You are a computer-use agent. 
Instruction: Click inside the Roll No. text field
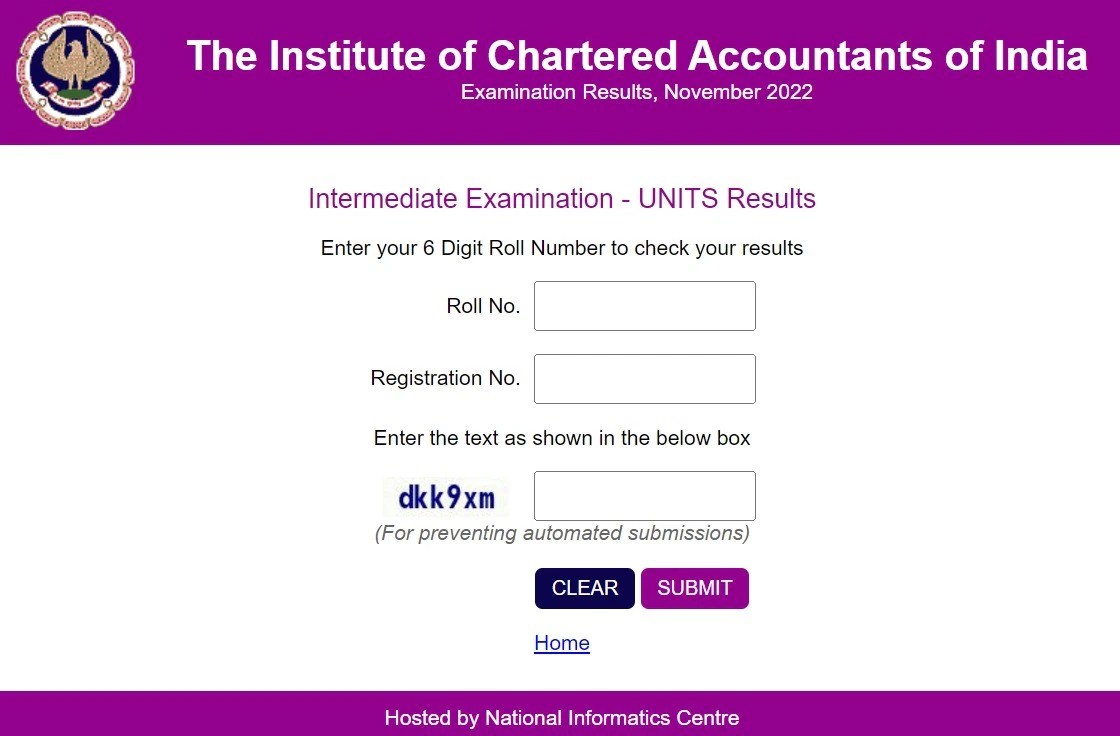pos(644,306)
